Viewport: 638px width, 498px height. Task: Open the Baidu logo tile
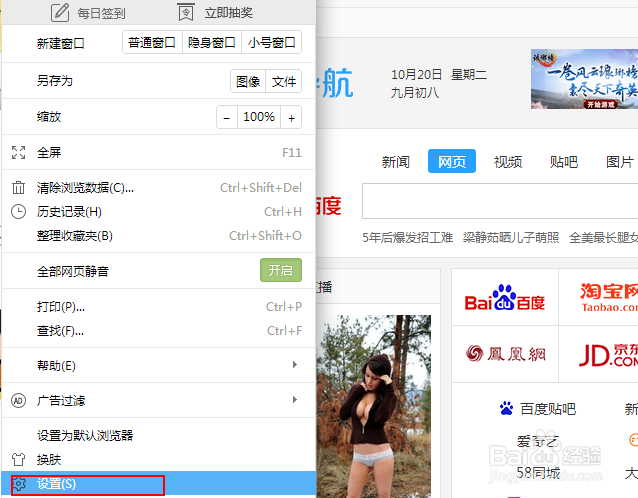click(505, 297)
